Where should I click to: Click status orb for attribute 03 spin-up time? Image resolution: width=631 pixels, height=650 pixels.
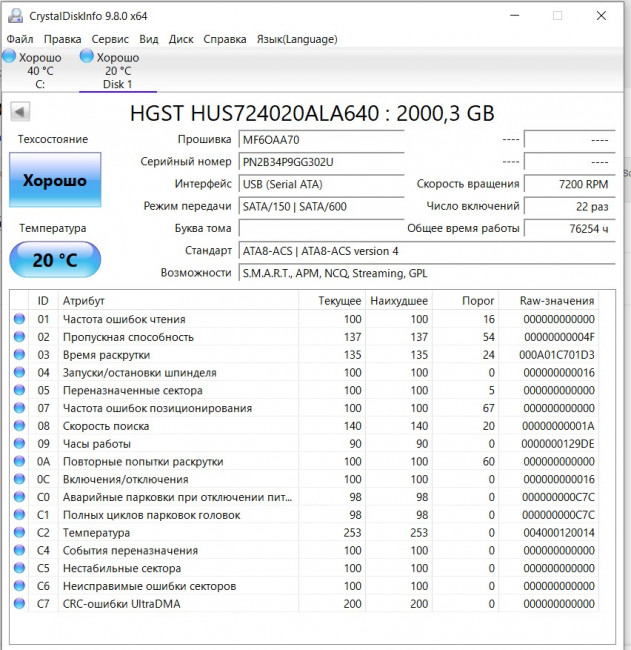coord(19,354)
